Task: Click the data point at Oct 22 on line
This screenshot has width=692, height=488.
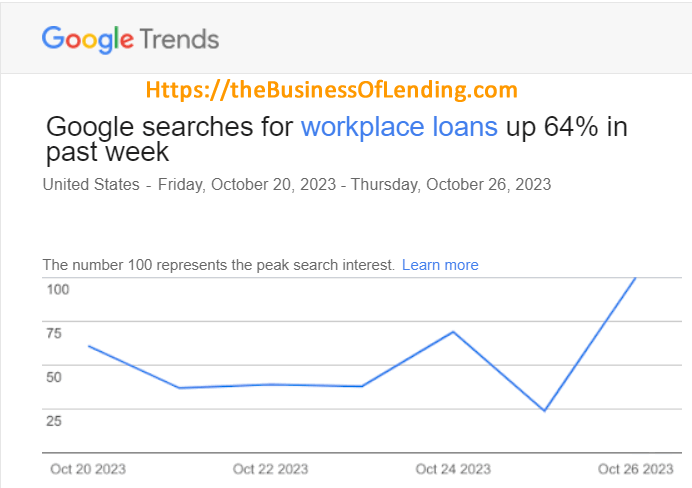Action: [271, 384]
